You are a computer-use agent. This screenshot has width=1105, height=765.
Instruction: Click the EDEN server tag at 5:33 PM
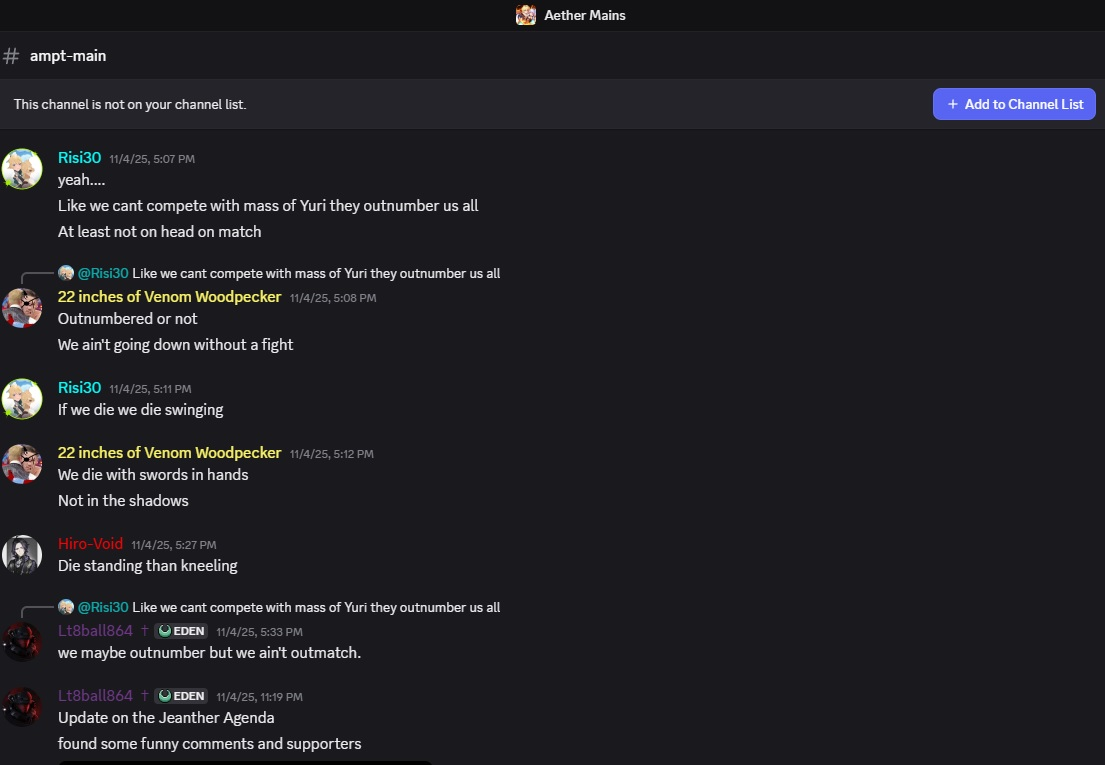coord(181,631)
